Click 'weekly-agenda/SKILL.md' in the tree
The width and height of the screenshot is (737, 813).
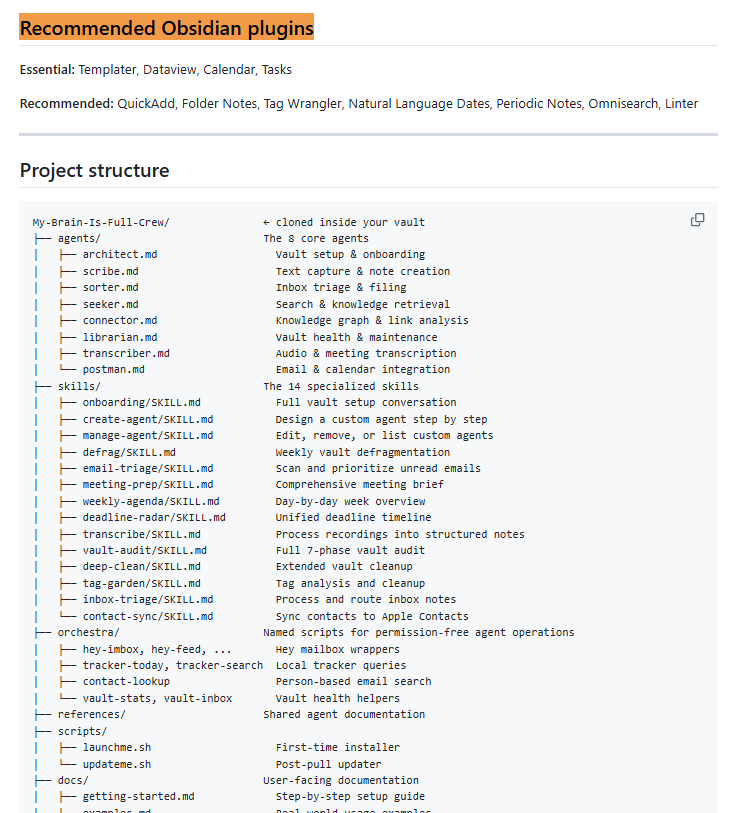[x=151, y=501]
